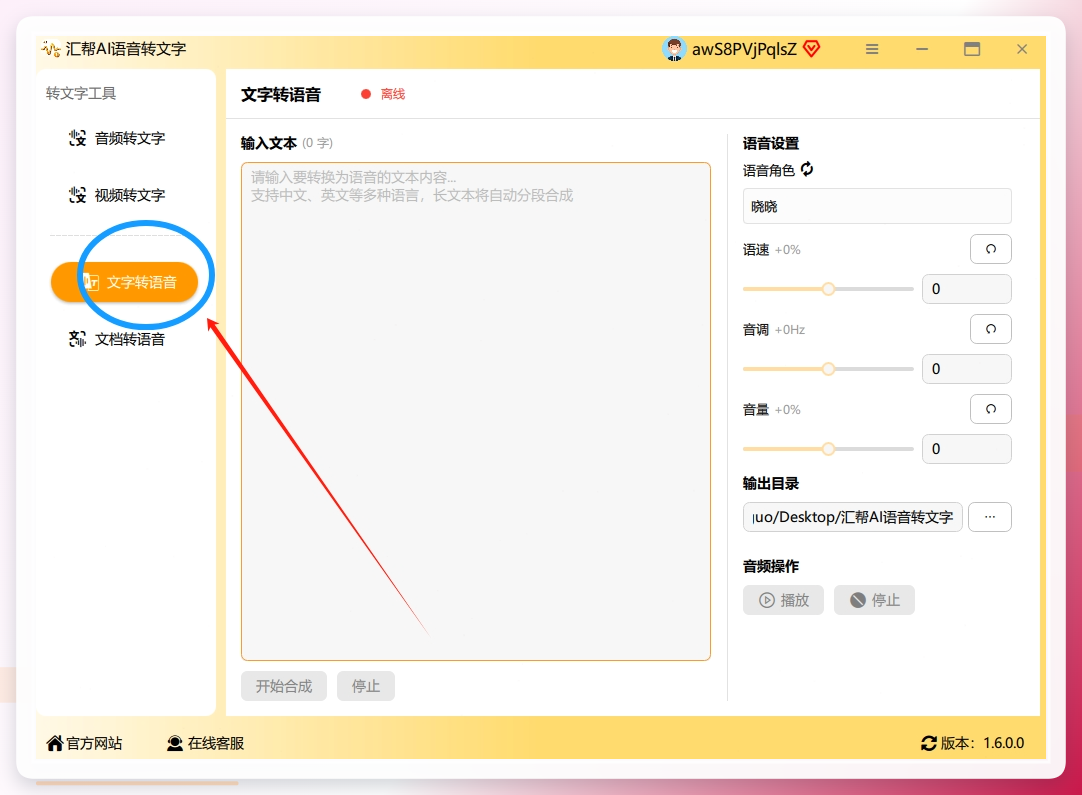
Task: Click the 开始合成 button
Action: click(284, 686)
